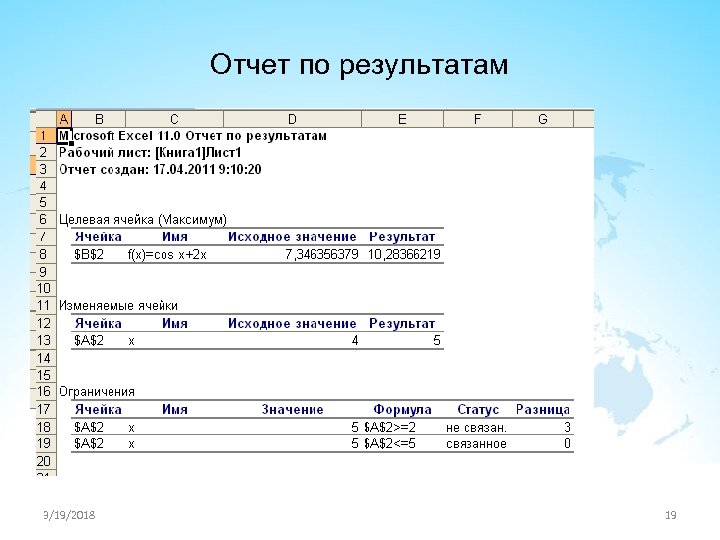Screen dimensions: 720x540
Task: Click formula '$A$2<=5'
Action: (390, 444)
